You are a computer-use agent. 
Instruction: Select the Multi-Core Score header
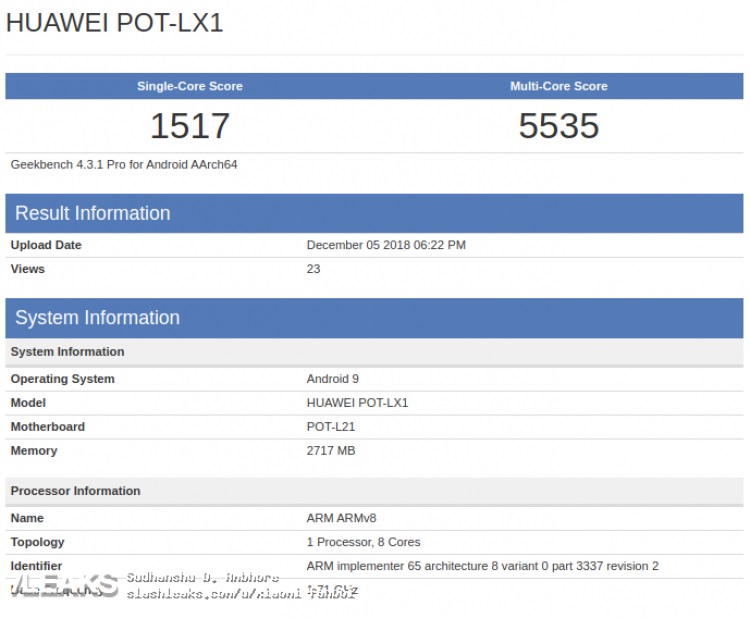[x=558, y=86]
